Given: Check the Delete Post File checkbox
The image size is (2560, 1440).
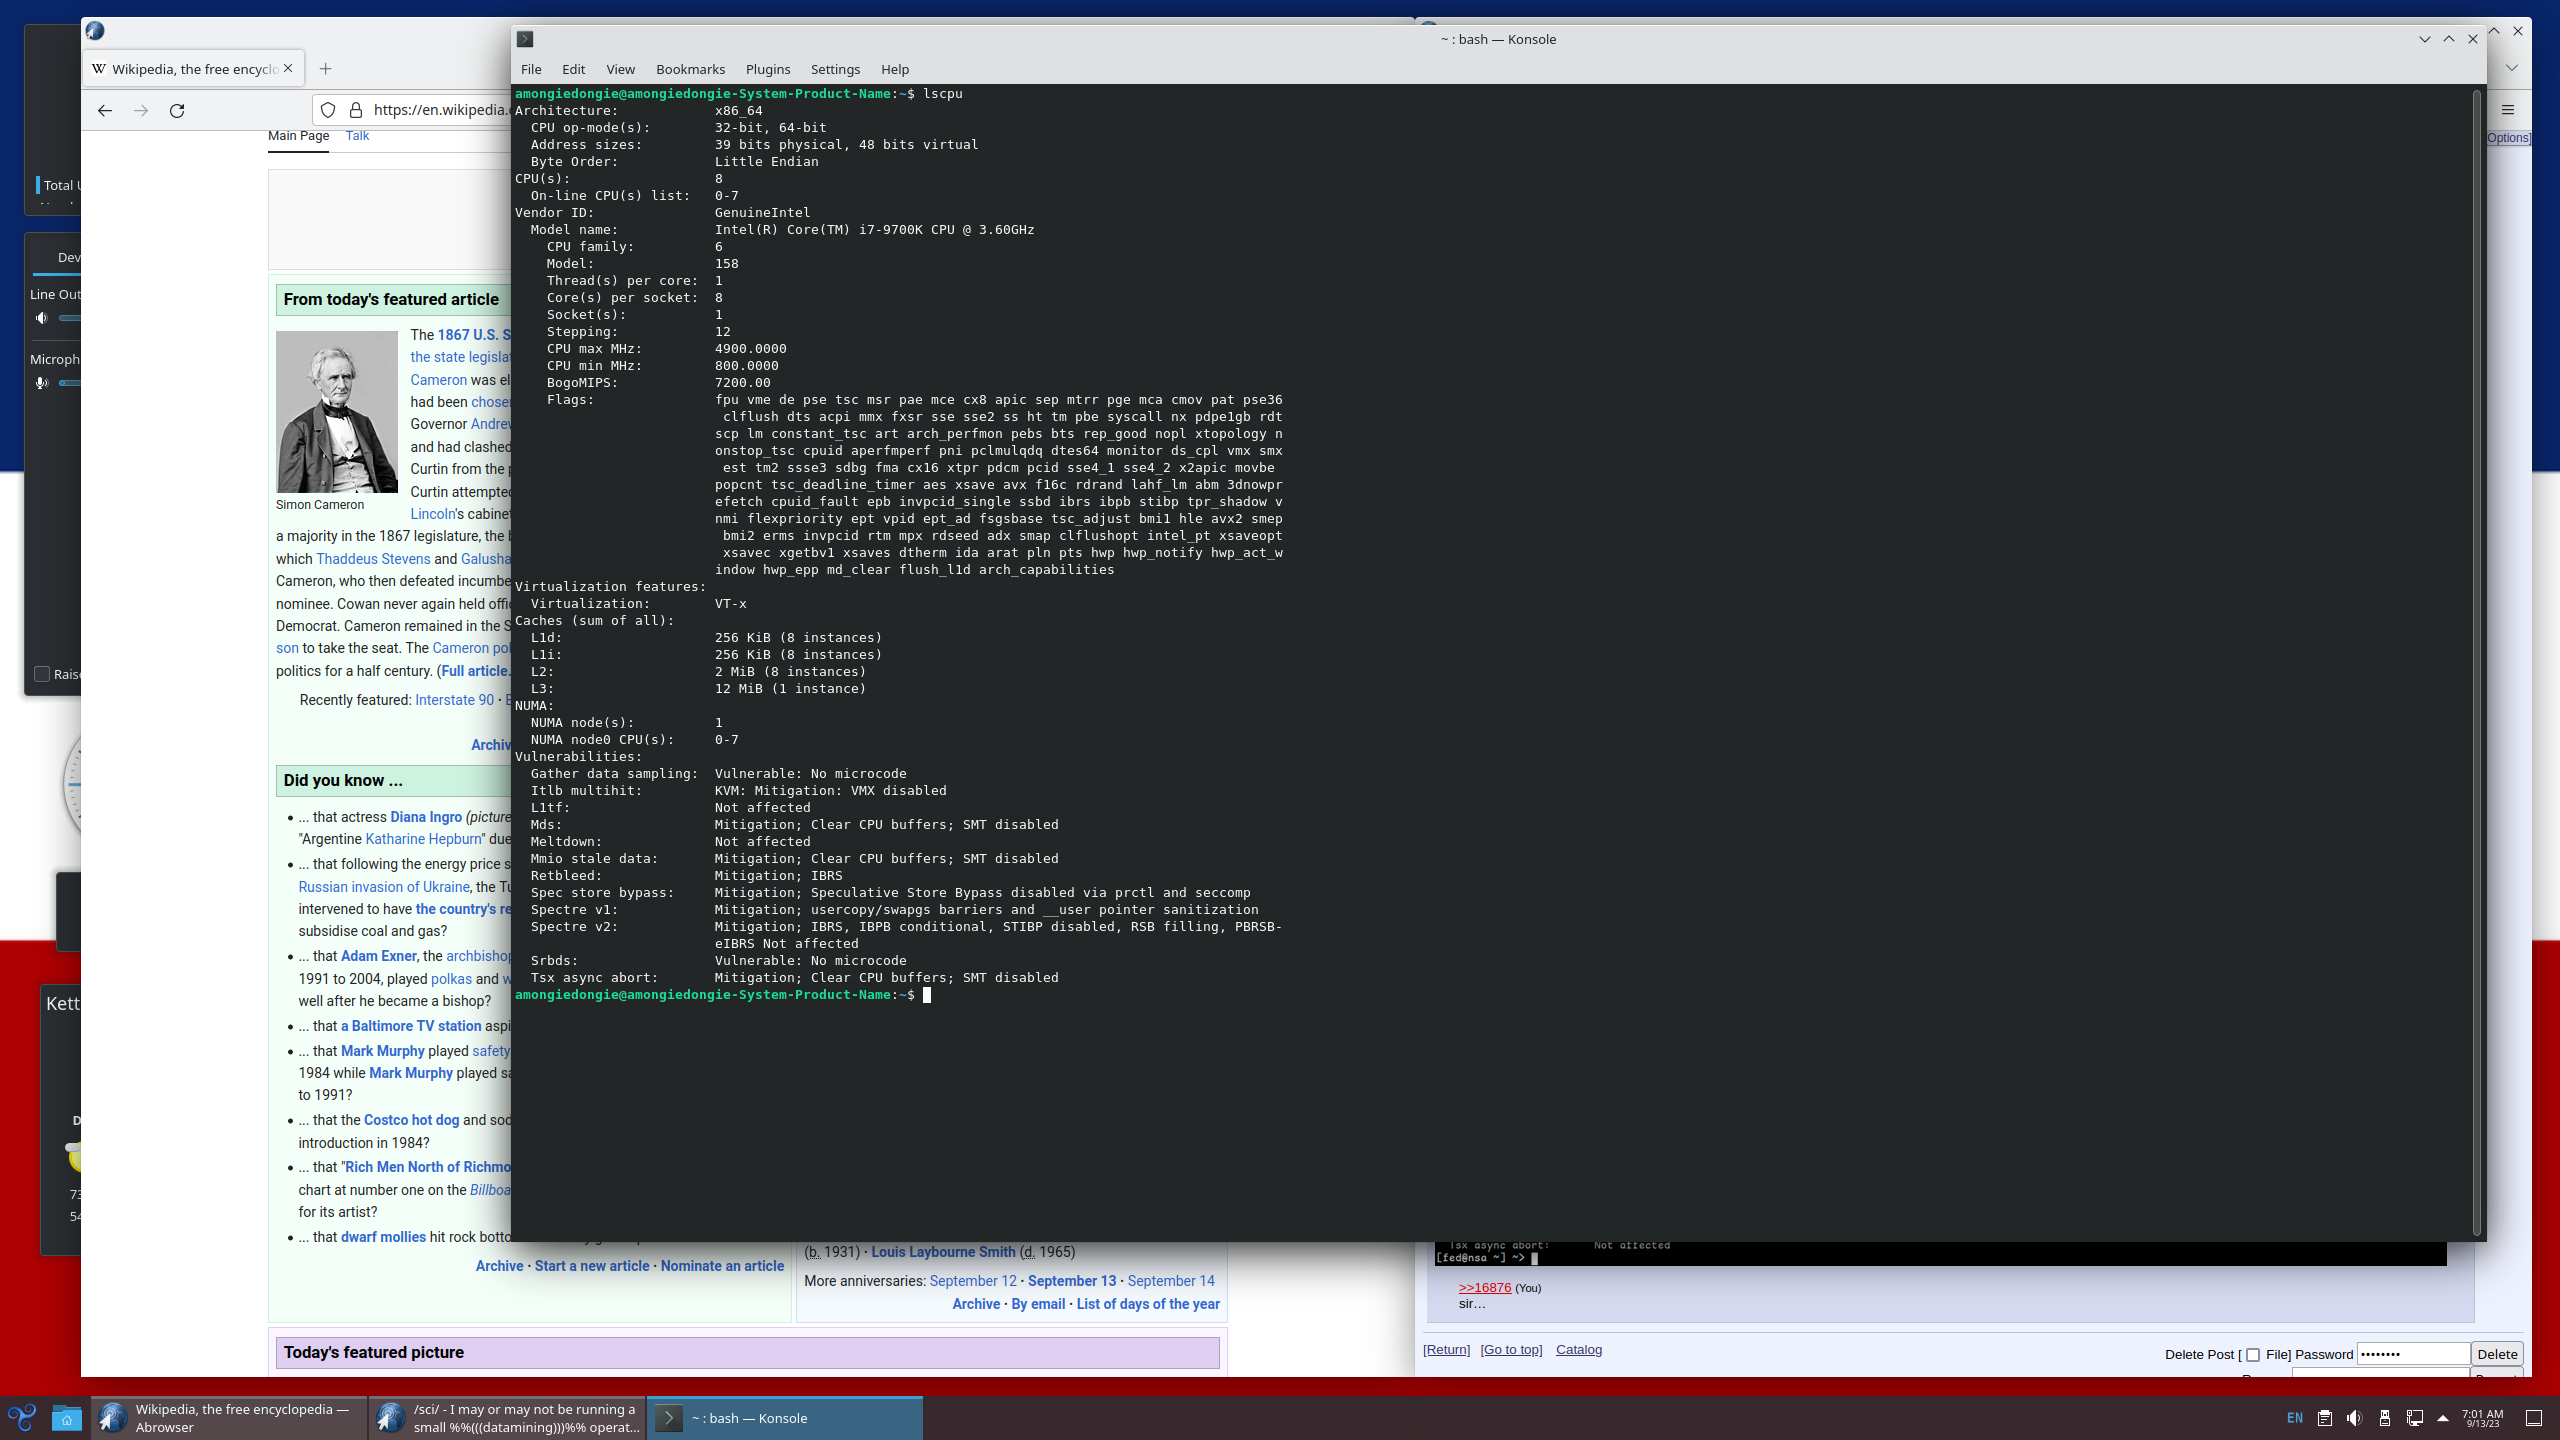Looking at the screenshot, I should [2252, 1355].
